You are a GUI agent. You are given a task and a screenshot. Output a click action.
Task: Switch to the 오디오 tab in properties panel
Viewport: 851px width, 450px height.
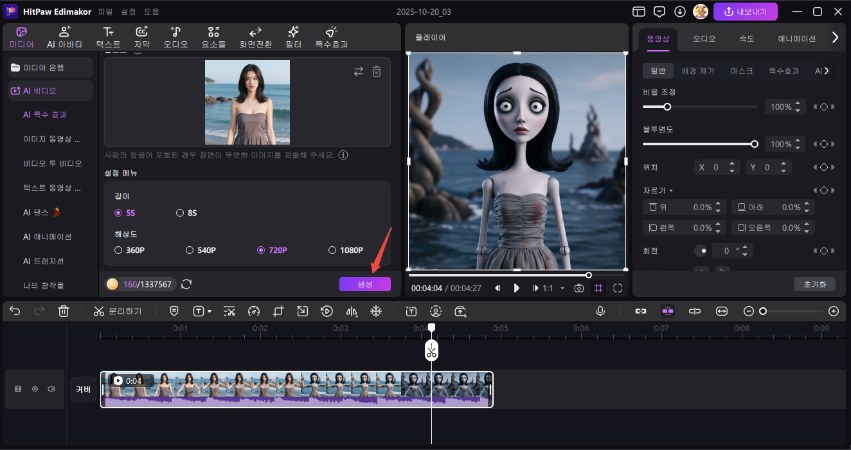pyautogui.click(x=704, y=38)
